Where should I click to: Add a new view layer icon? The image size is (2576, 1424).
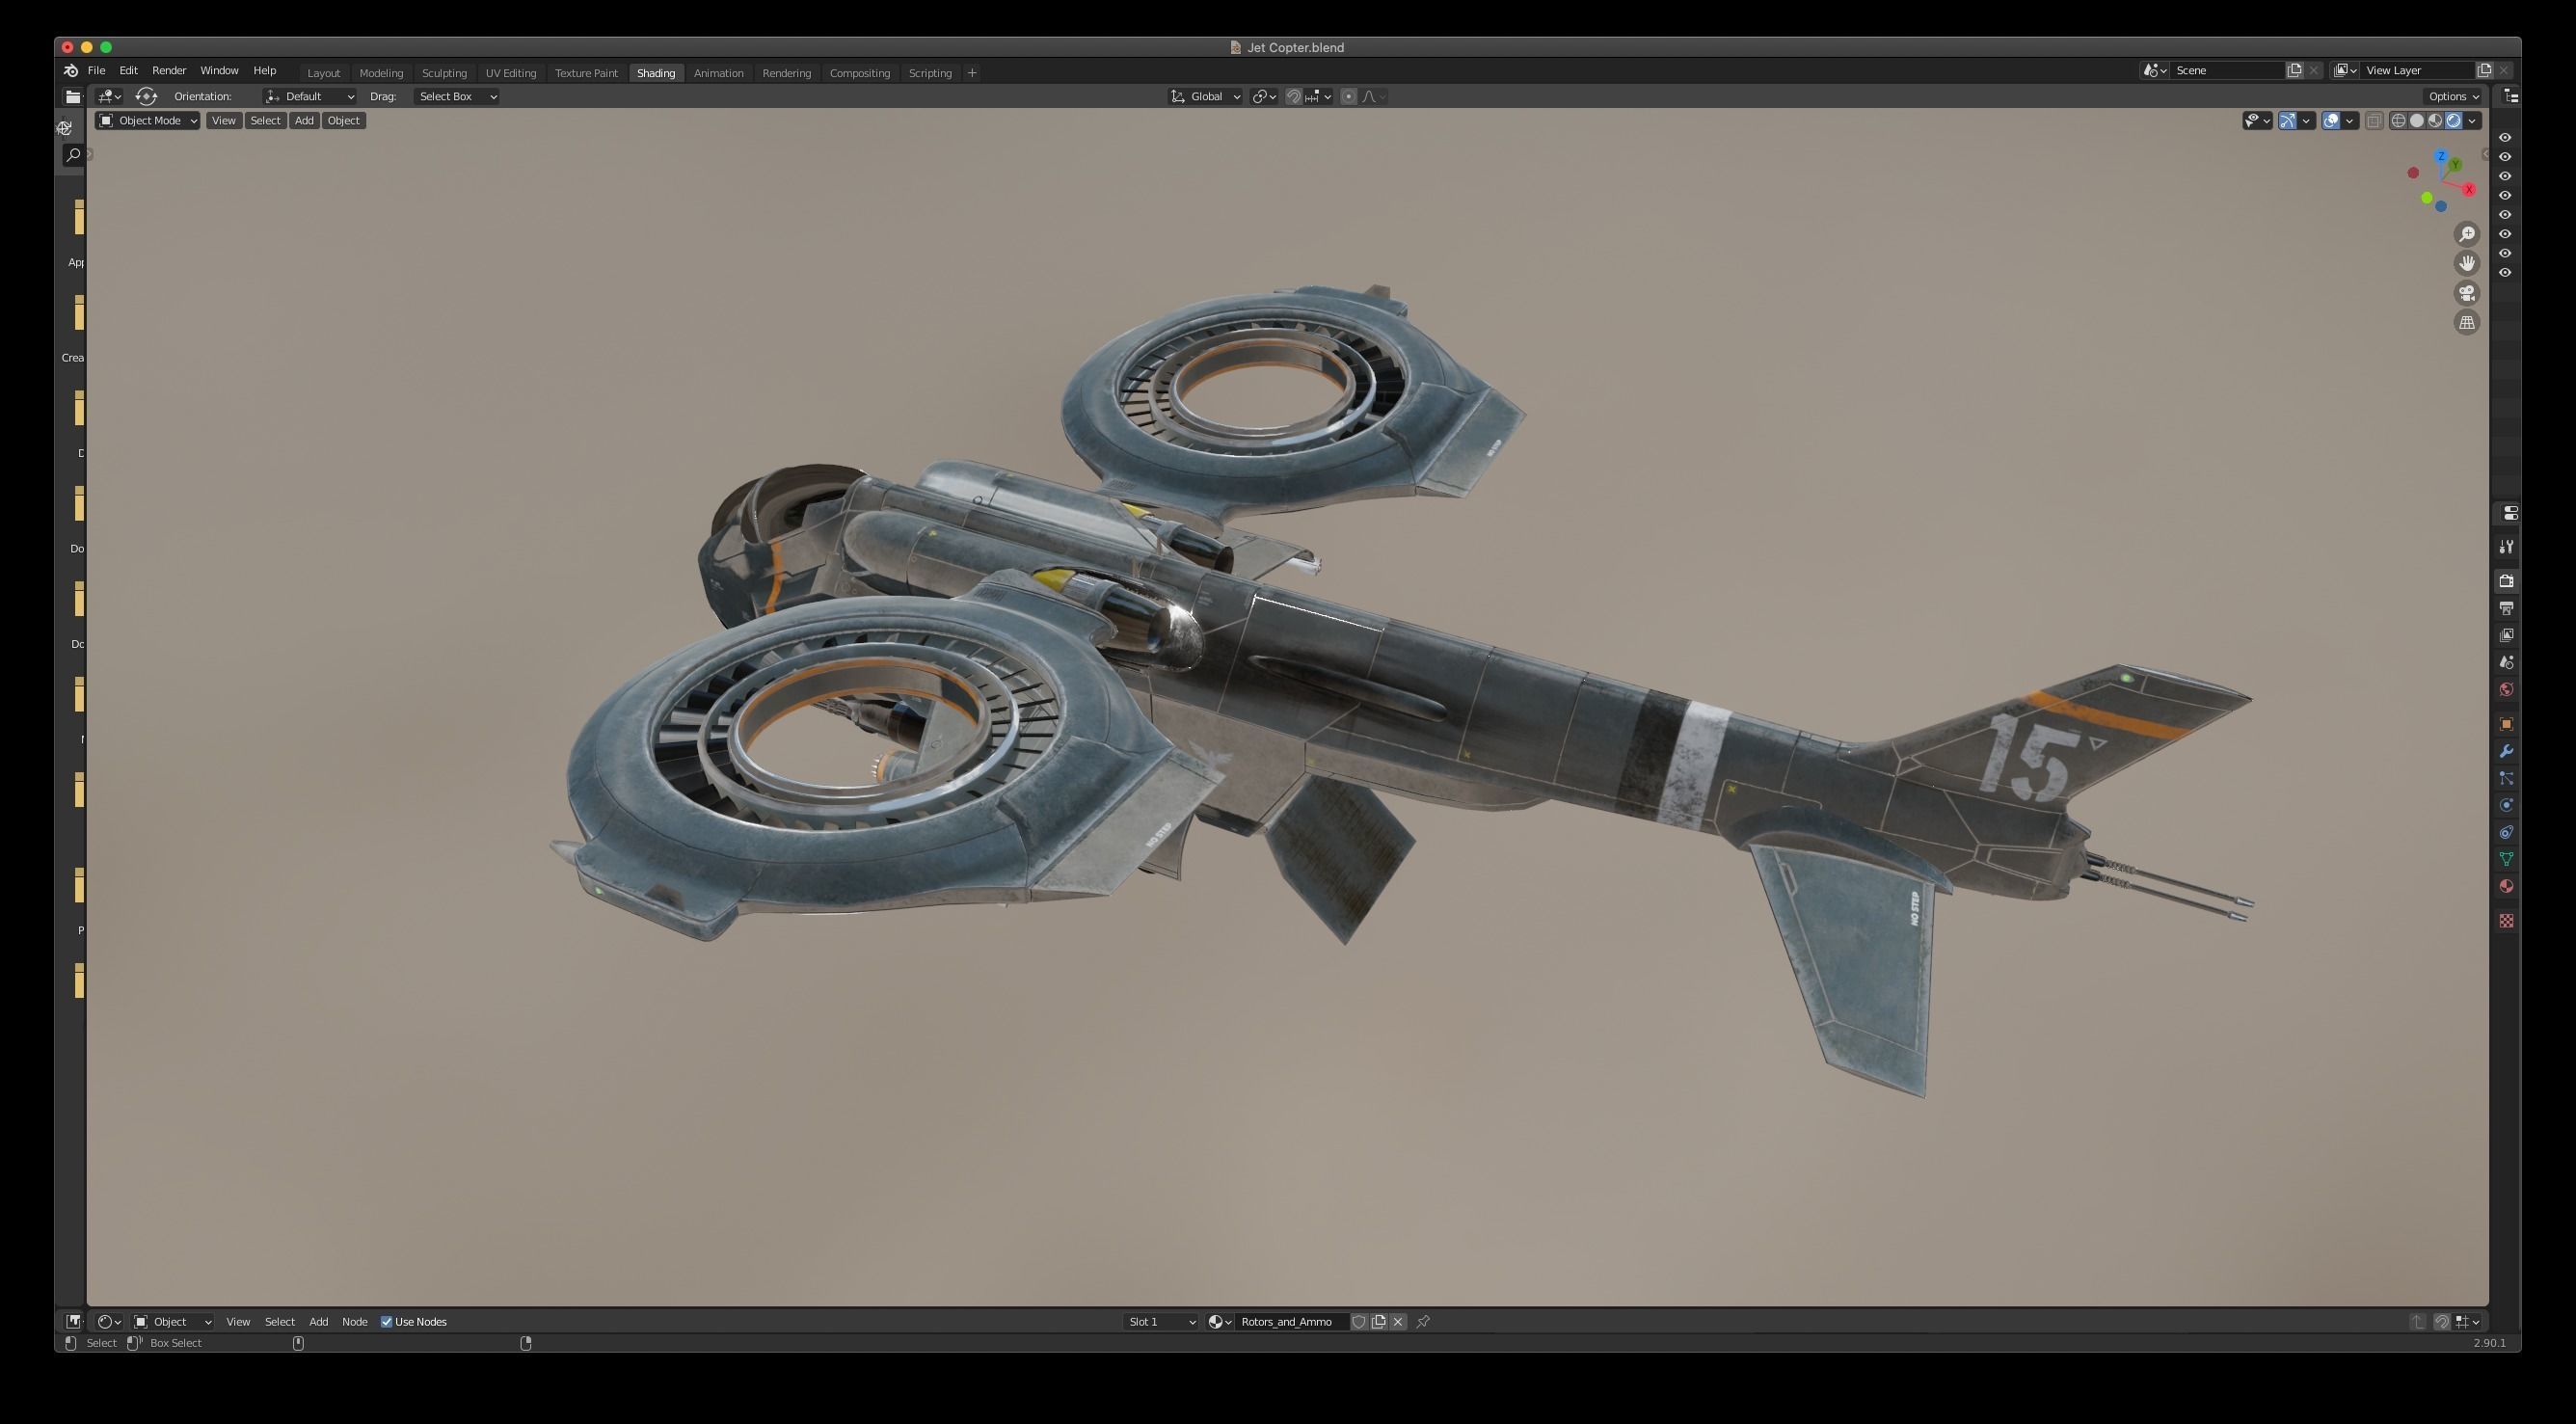[x=2484, y=71]
